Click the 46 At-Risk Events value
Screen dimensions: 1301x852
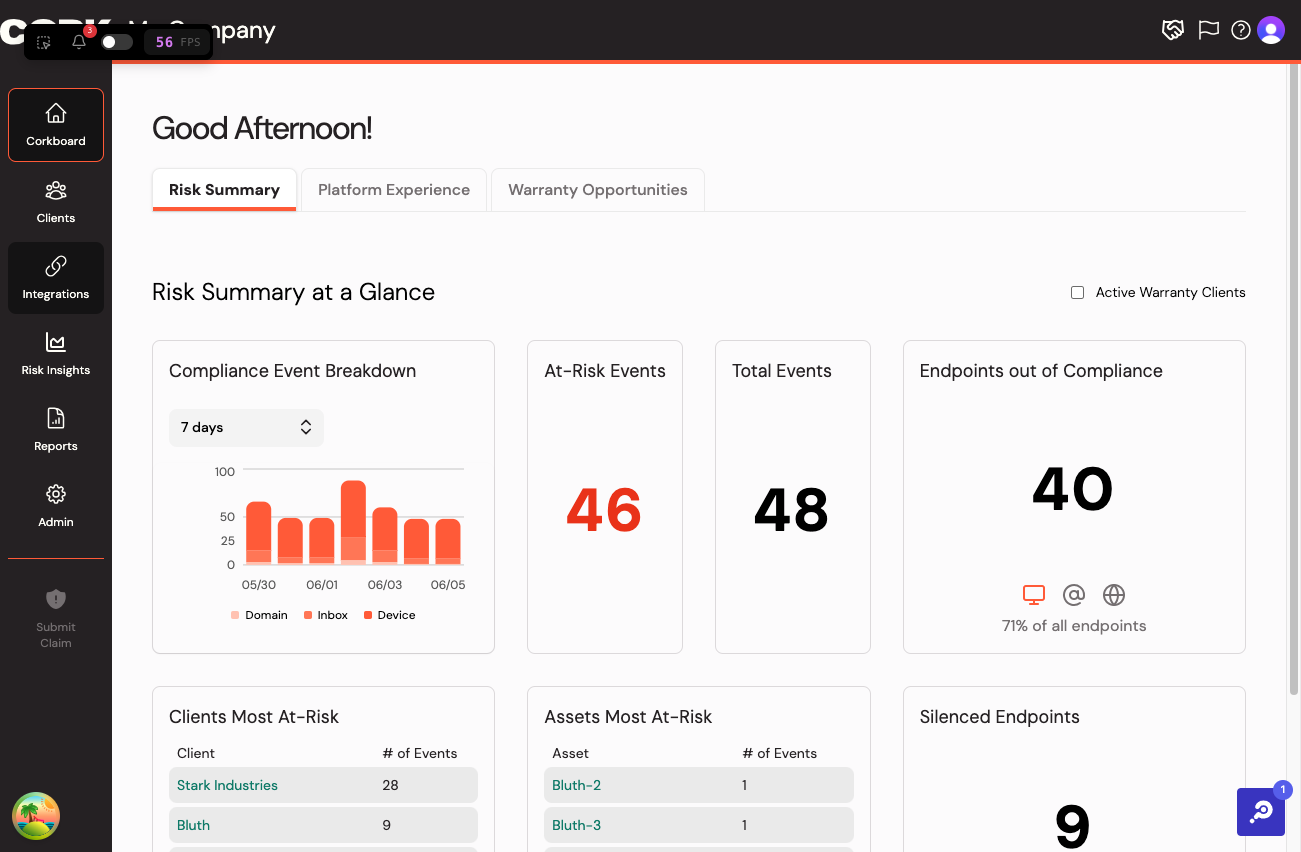tap(604, 510)
